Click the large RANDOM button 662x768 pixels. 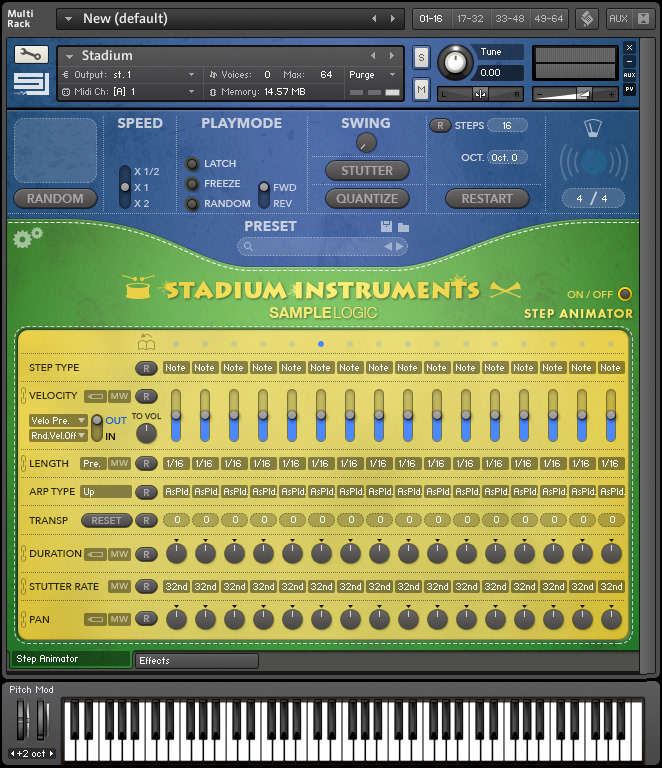(x=55, y=198)
